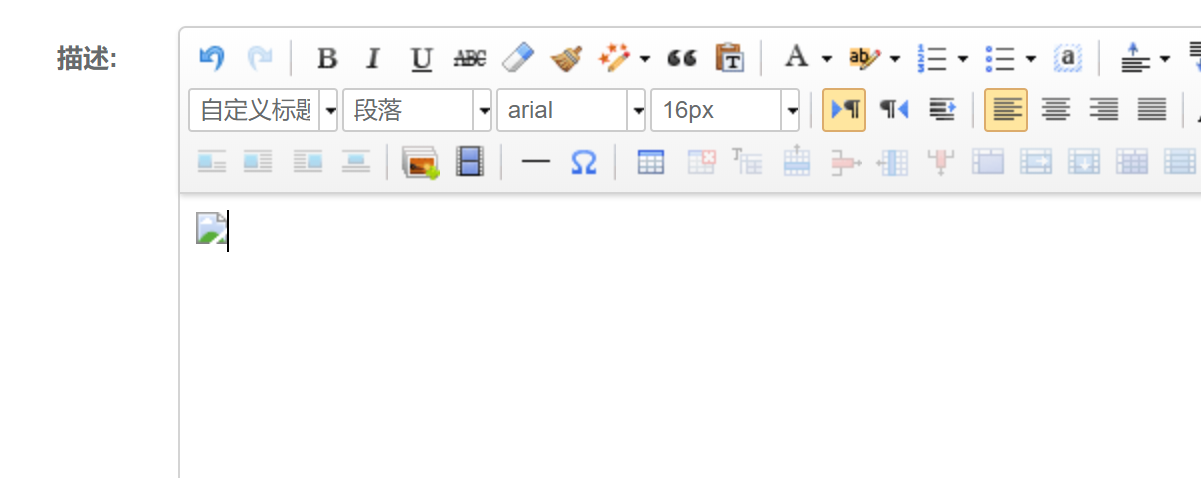Open the bullet list style dropdown
Viewport: 1201px width, 478px height.
click(x=1030, y=58)
